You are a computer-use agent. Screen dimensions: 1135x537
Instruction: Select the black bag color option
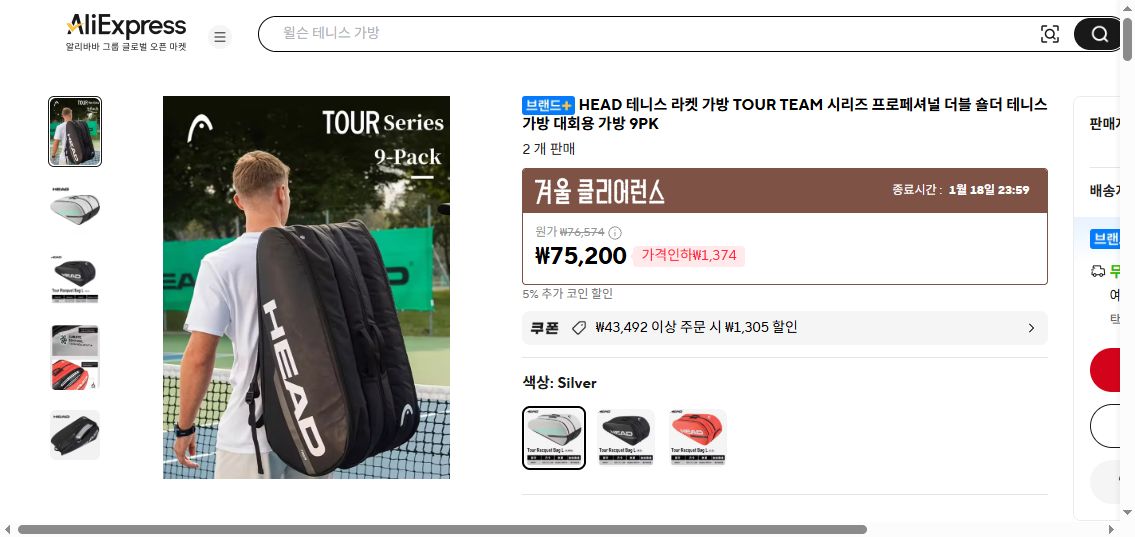click(626, 437)
